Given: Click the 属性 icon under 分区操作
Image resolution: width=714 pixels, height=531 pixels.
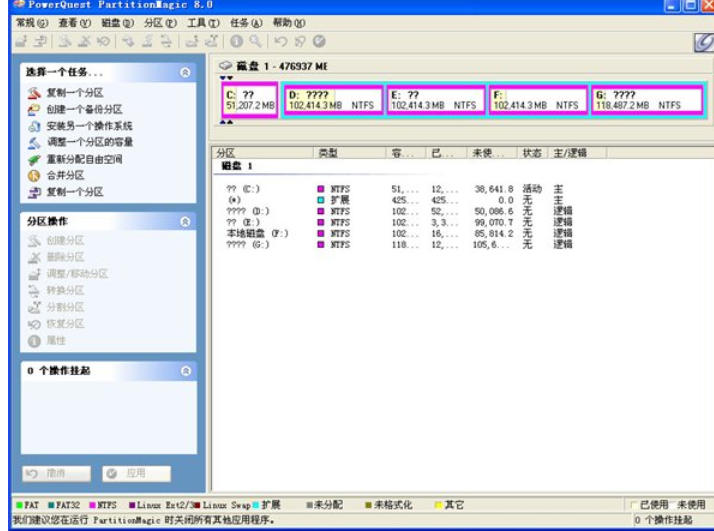Looking at the screenshot, I should click(32, 338).
